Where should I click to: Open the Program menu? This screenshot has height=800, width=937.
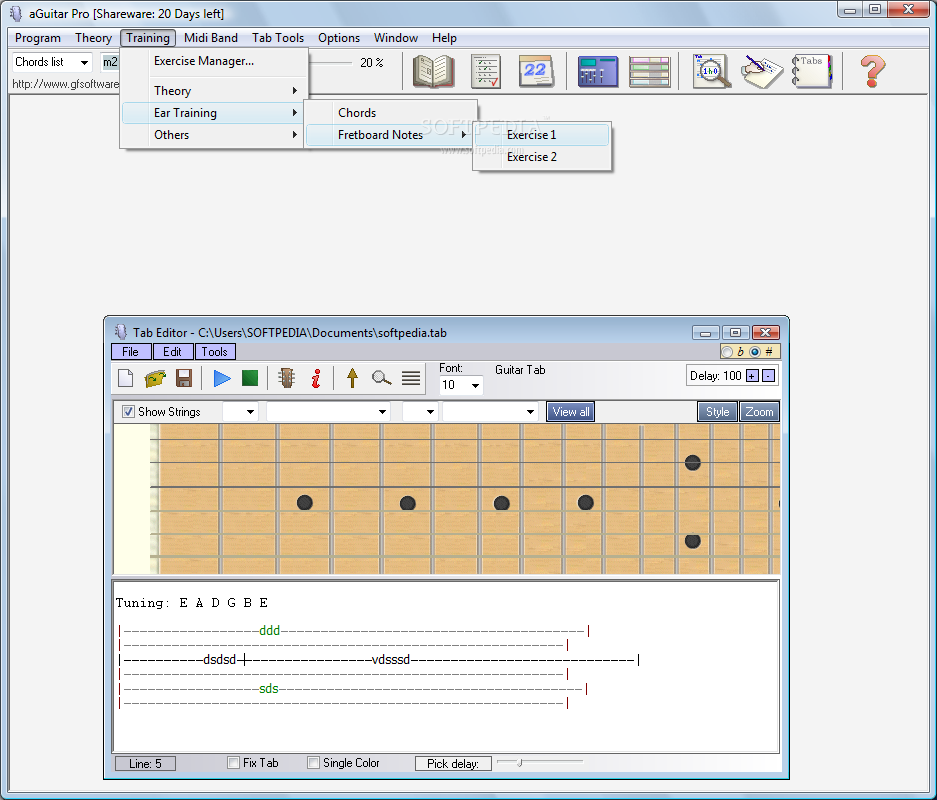[38, 38]
